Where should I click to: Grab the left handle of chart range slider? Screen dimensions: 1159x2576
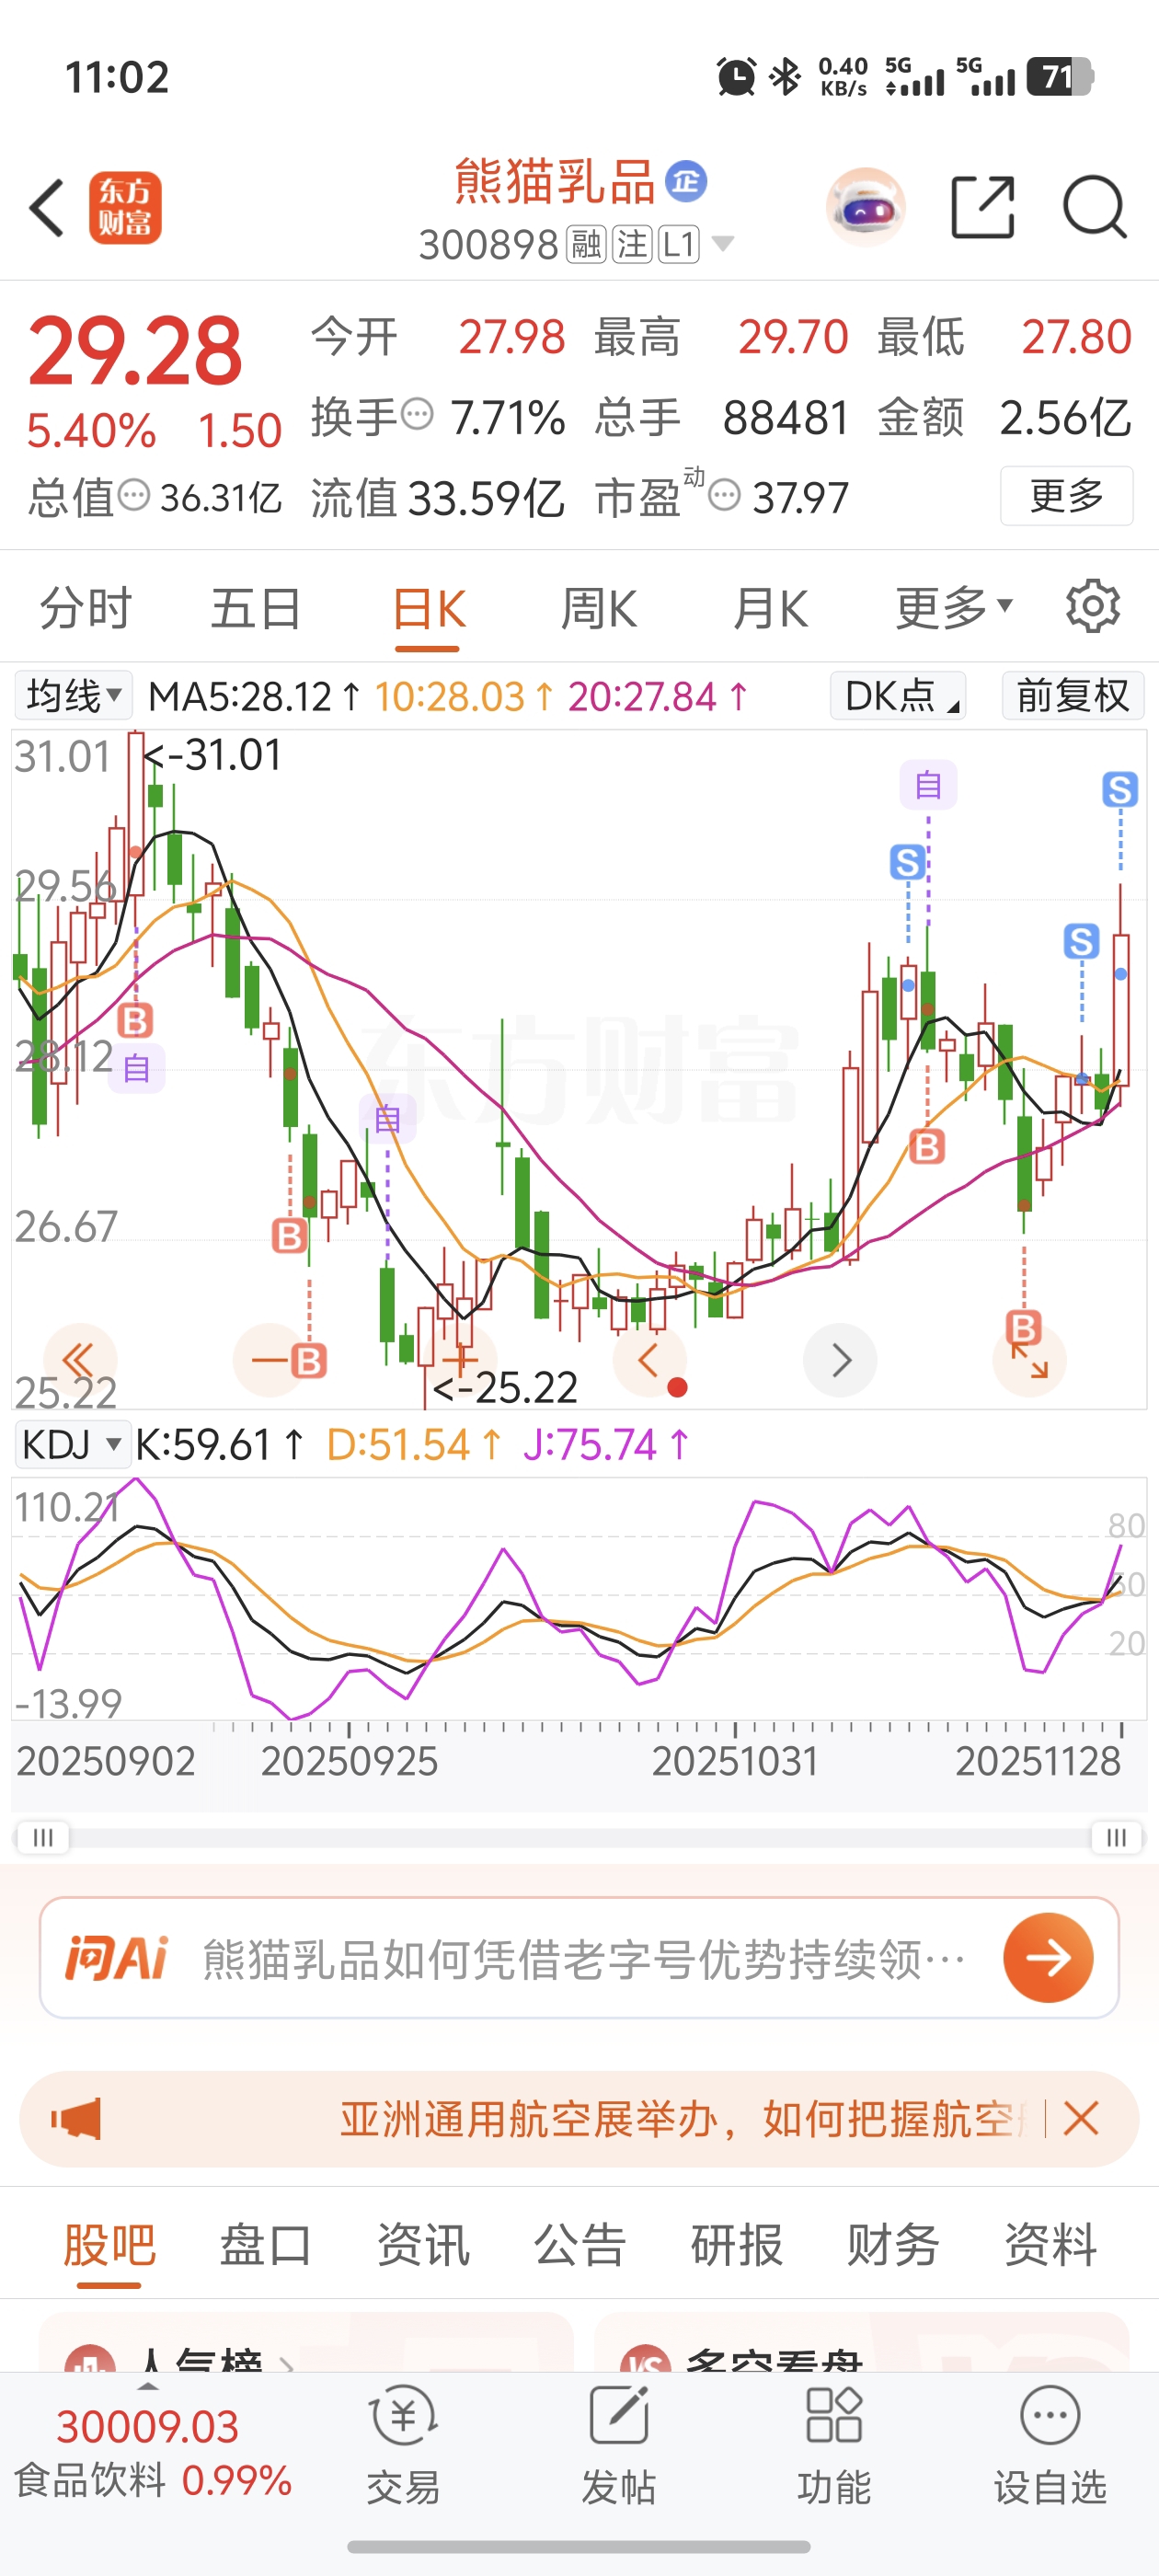(x=42, y=1837)
